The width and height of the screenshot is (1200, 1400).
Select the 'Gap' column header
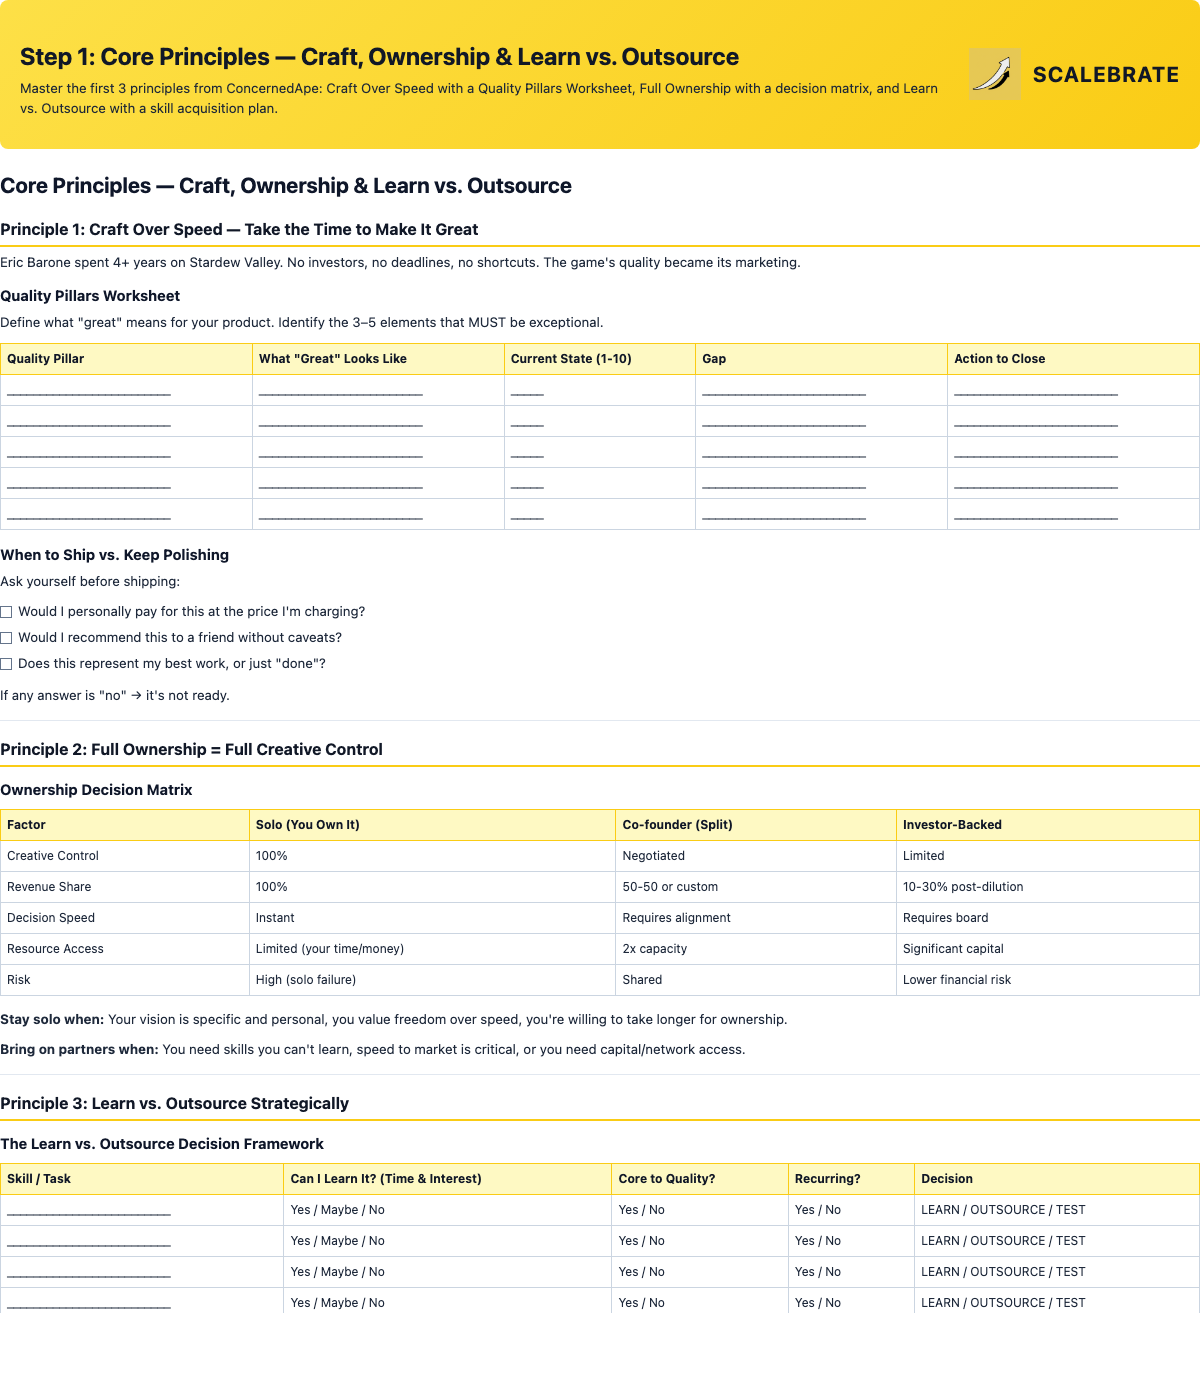[x=821, y=359]
